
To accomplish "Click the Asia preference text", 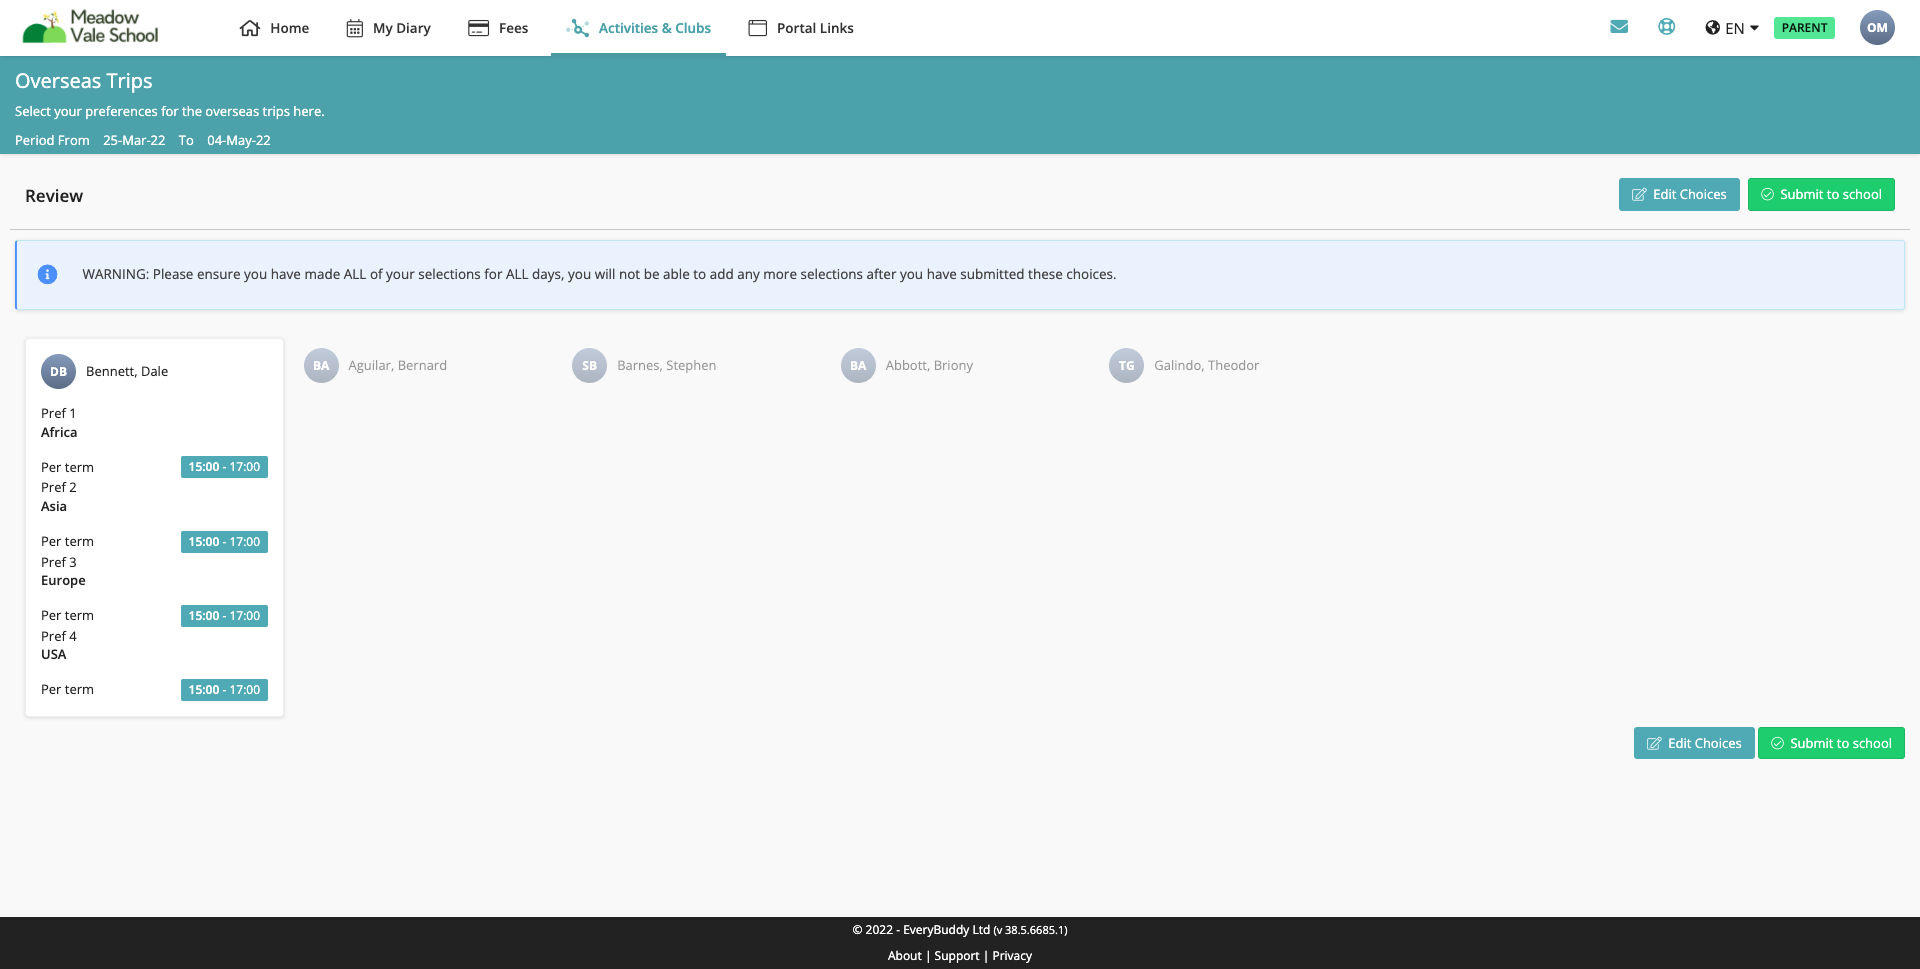I will click(x=54, y=506).
